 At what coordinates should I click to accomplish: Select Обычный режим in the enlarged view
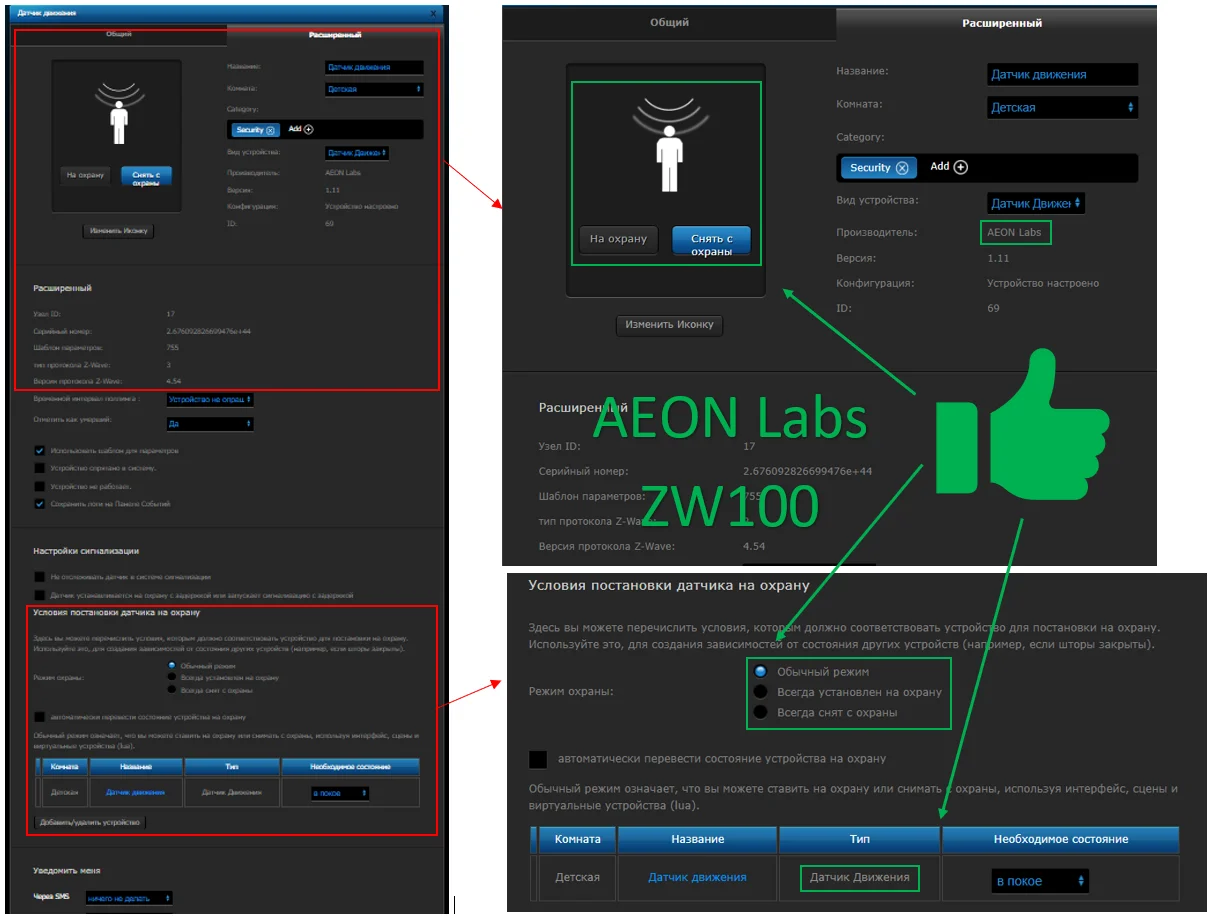760,672
